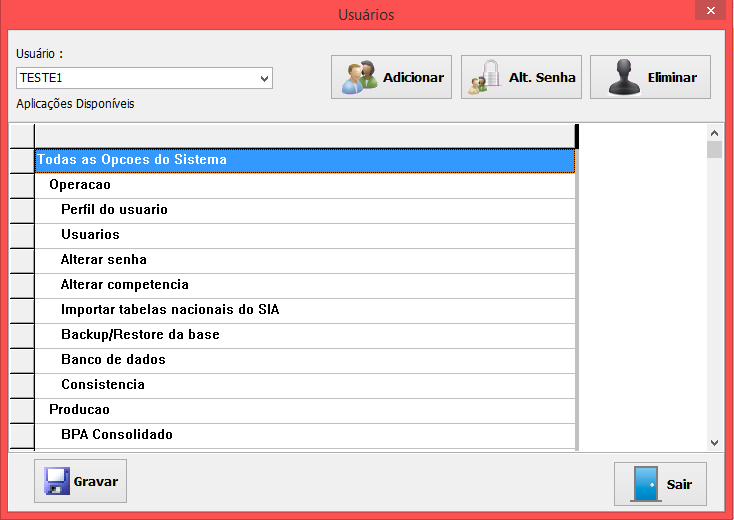
Task: Toggle row selector beside Usuarios
Action: (x=21, y=235)
